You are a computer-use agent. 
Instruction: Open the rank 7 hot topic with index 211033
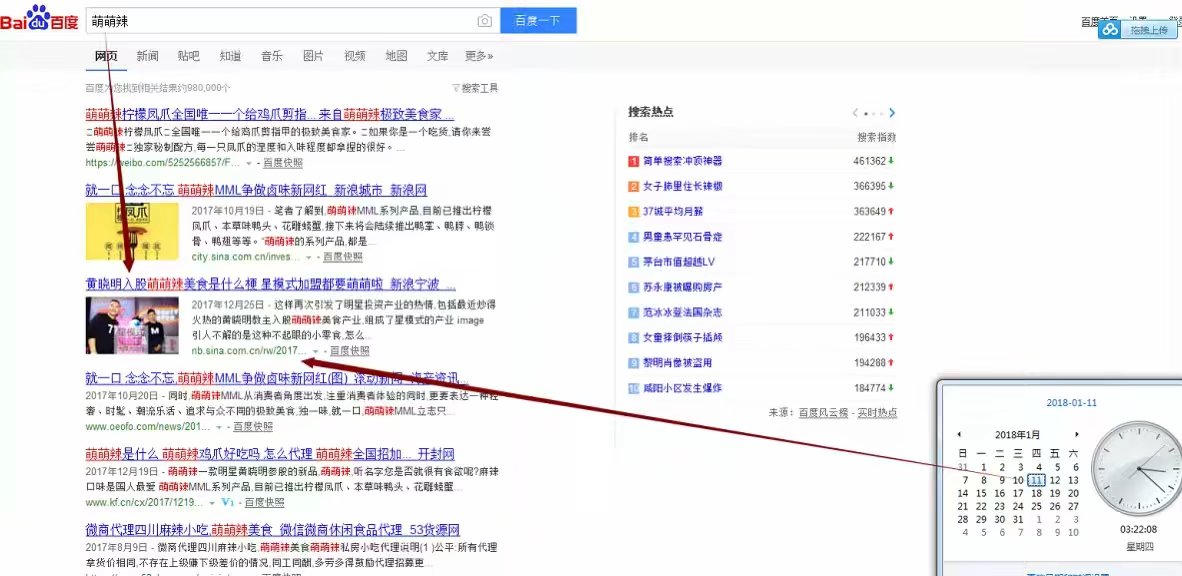tap(682, 313)
